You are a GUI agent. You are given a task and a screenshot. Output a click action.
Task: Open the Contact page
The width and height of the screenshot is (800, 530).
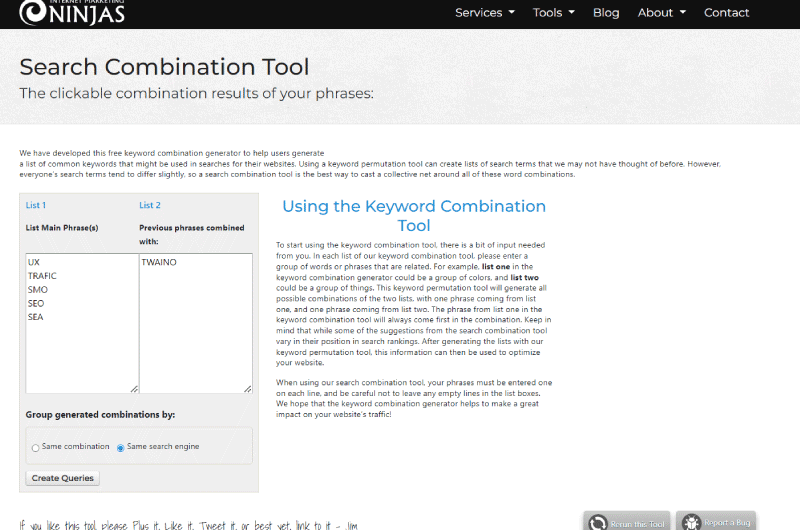pos(727,13)
